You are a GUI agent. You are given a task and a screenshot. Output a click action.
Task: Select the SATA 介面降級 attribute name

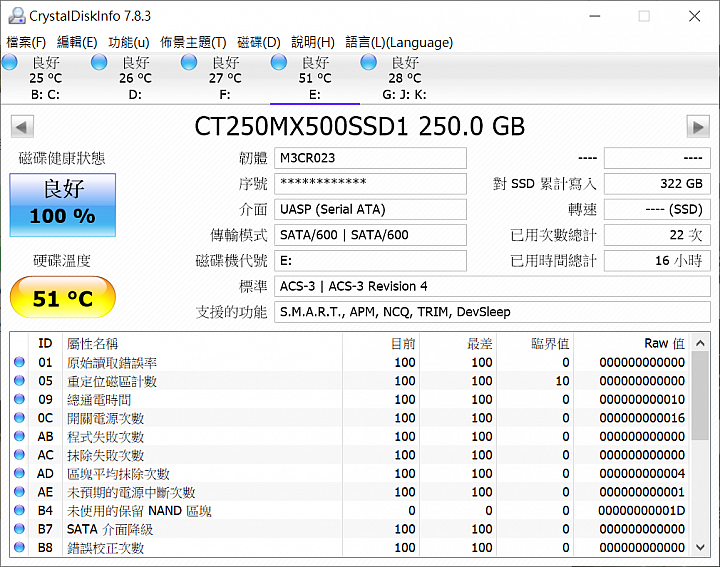point(110,529)
